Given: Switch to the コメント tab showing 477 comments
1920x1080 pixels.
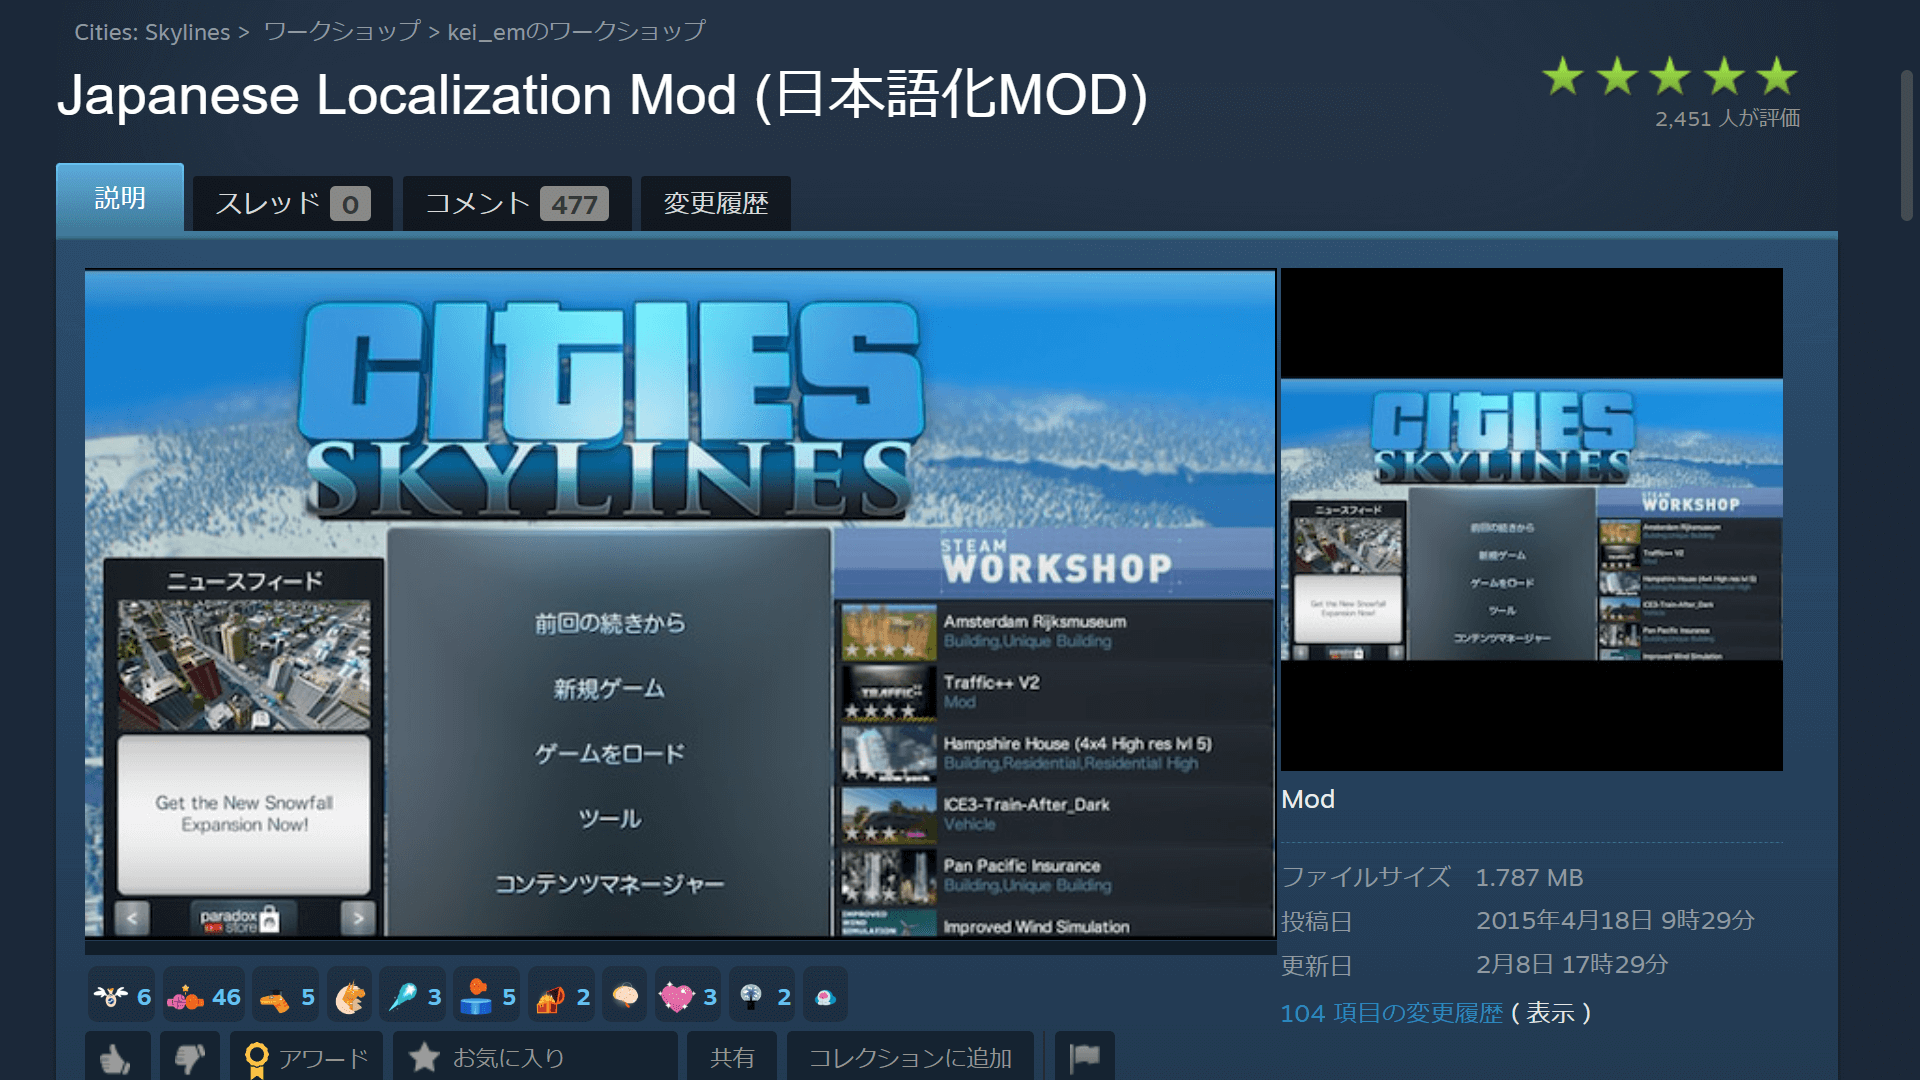Looking at the screenshot, I should point(515,203).
